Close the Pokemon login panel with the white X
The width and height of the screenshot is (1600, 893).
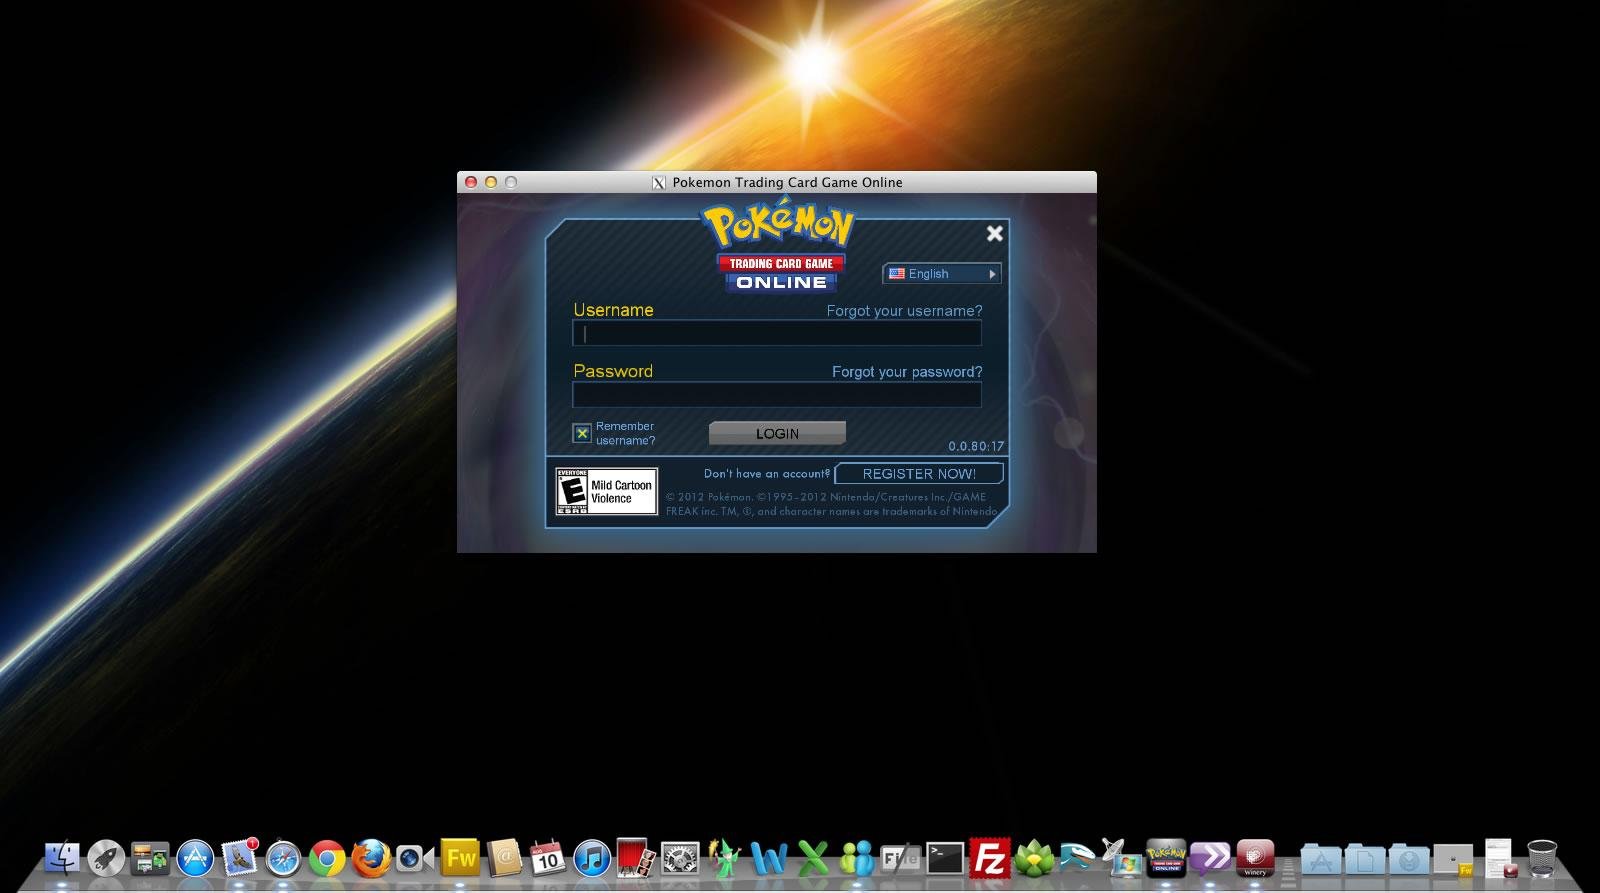(x=994, y=233)
